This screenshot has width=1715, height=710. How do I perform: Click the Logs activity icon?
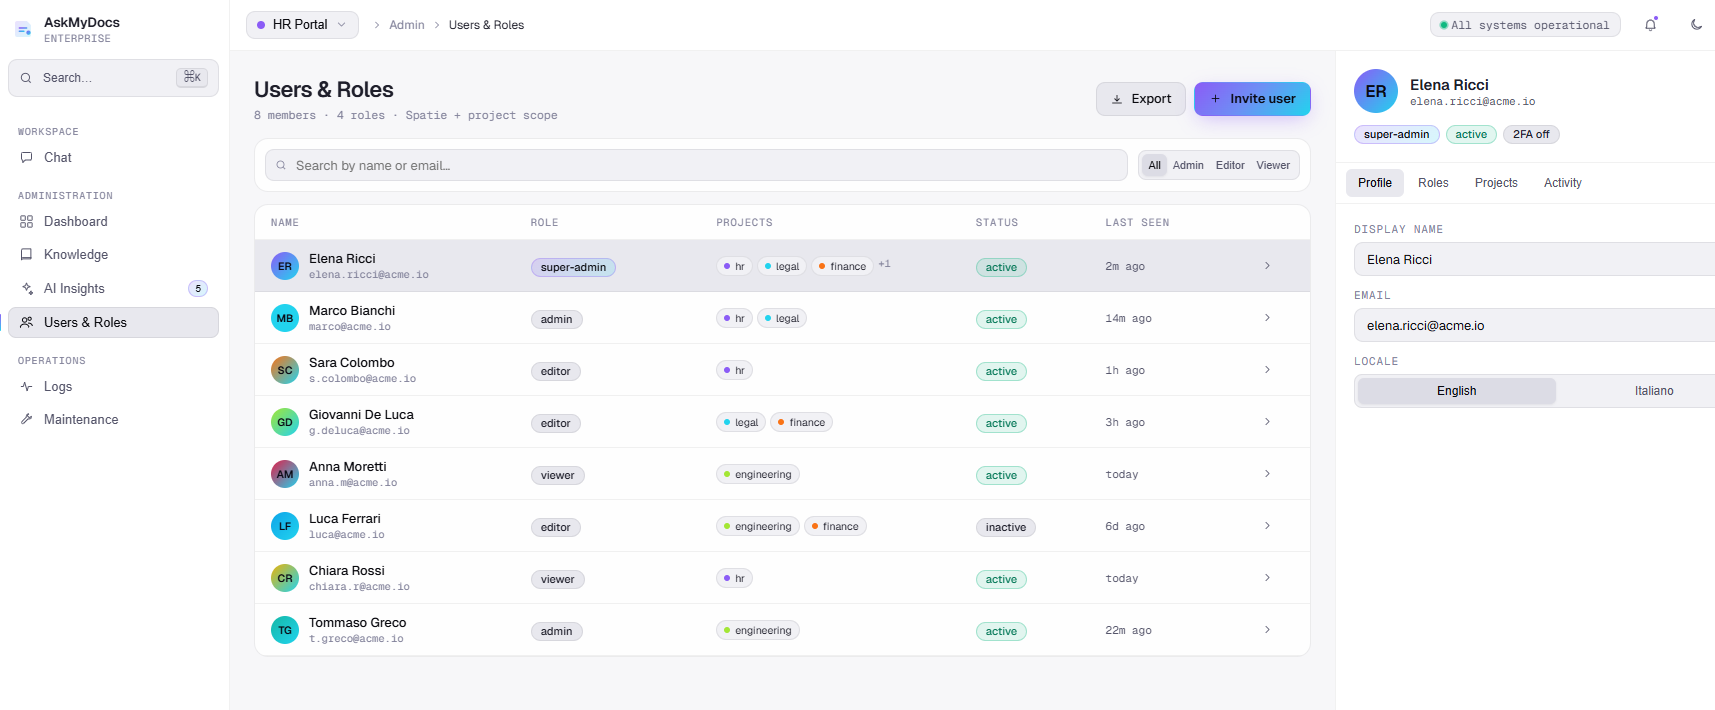pyautogui.click(x=27, y=386)
